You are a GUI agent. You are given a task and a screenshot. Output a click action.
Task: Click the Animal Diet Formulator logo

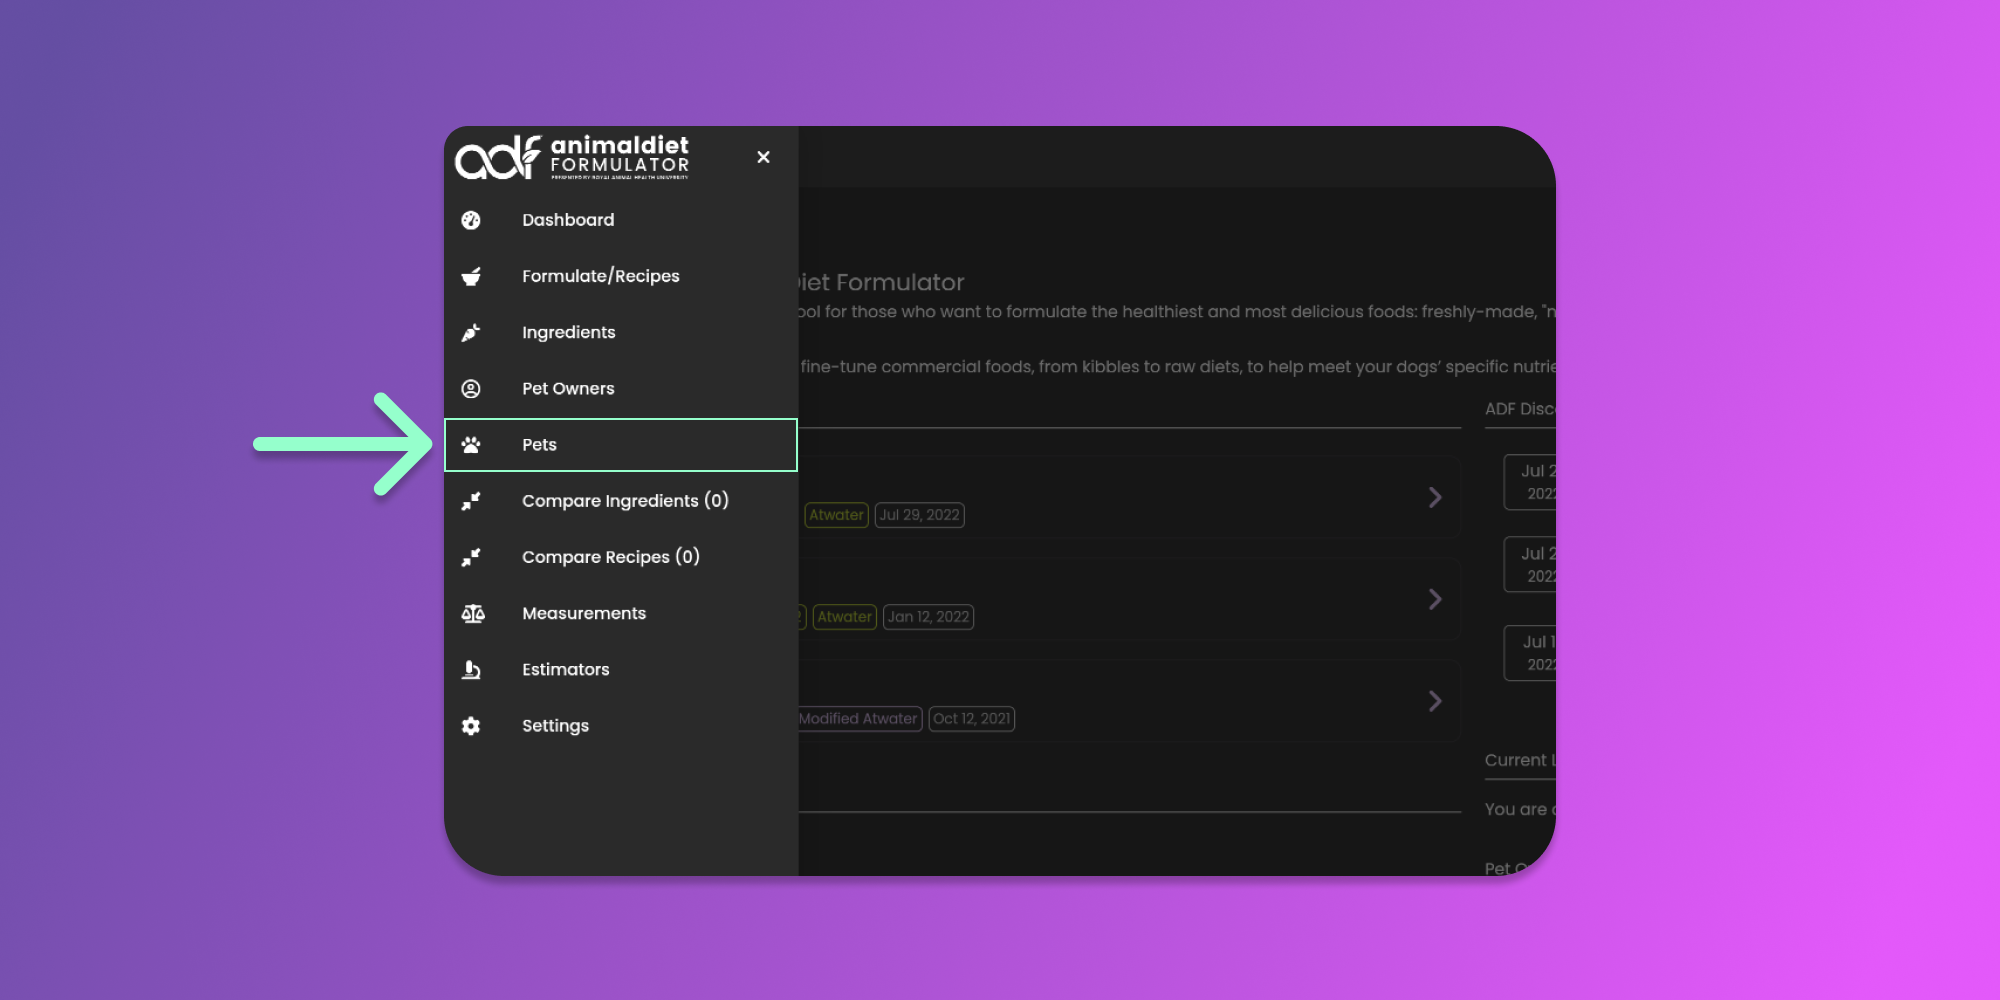coord(572,157)
